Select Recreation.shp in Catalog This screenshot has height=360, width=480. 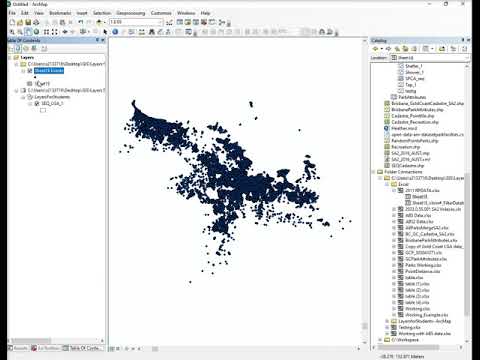click(405, 147)
